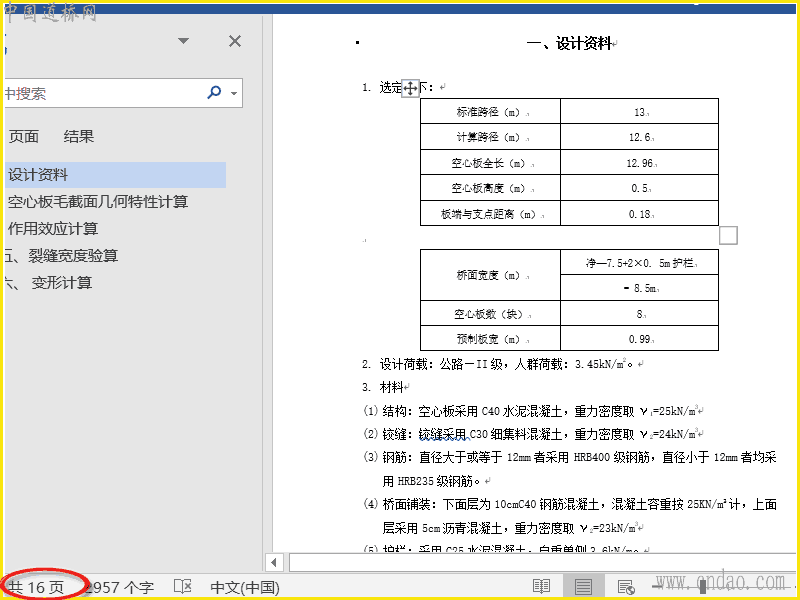Click table cell 空心板数（块）

(x=490, y=314)
